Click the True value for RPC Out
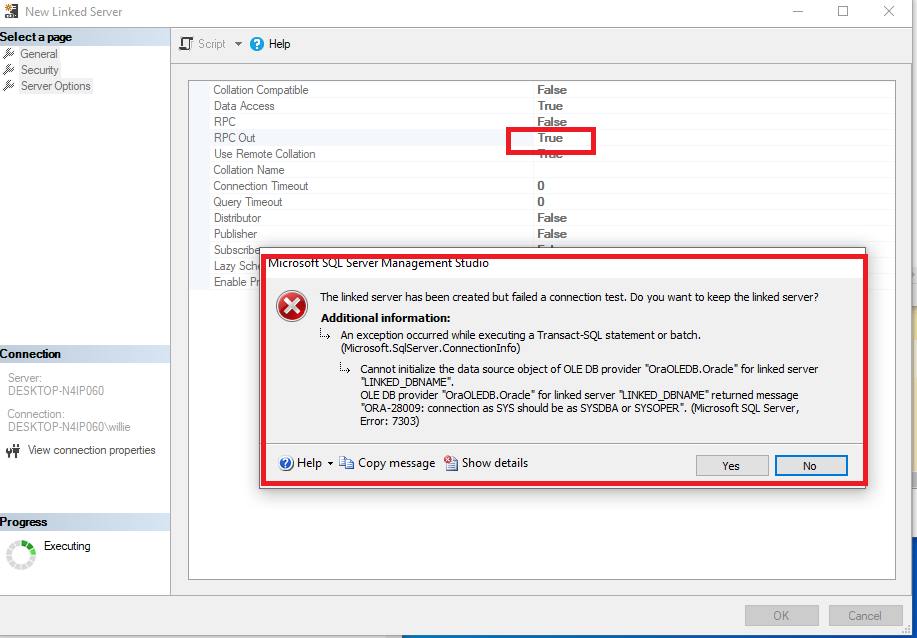The width and height of the screenshot is (917, 638). pyautogui.click(x=550, y=138)
